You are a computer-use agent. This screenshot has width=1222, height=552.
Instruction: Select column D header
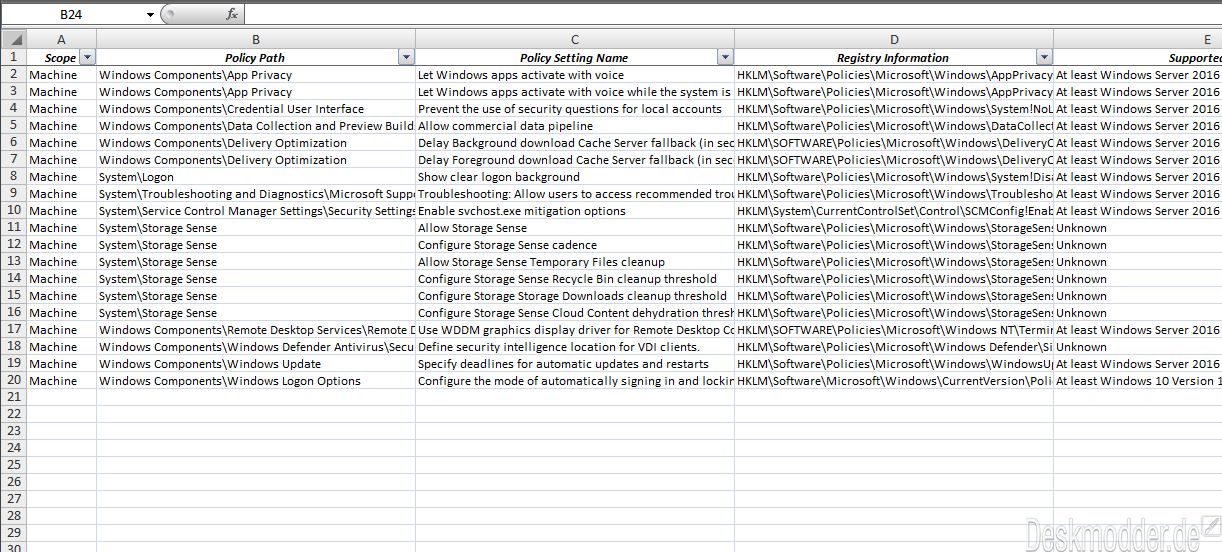tap(894, 39)
